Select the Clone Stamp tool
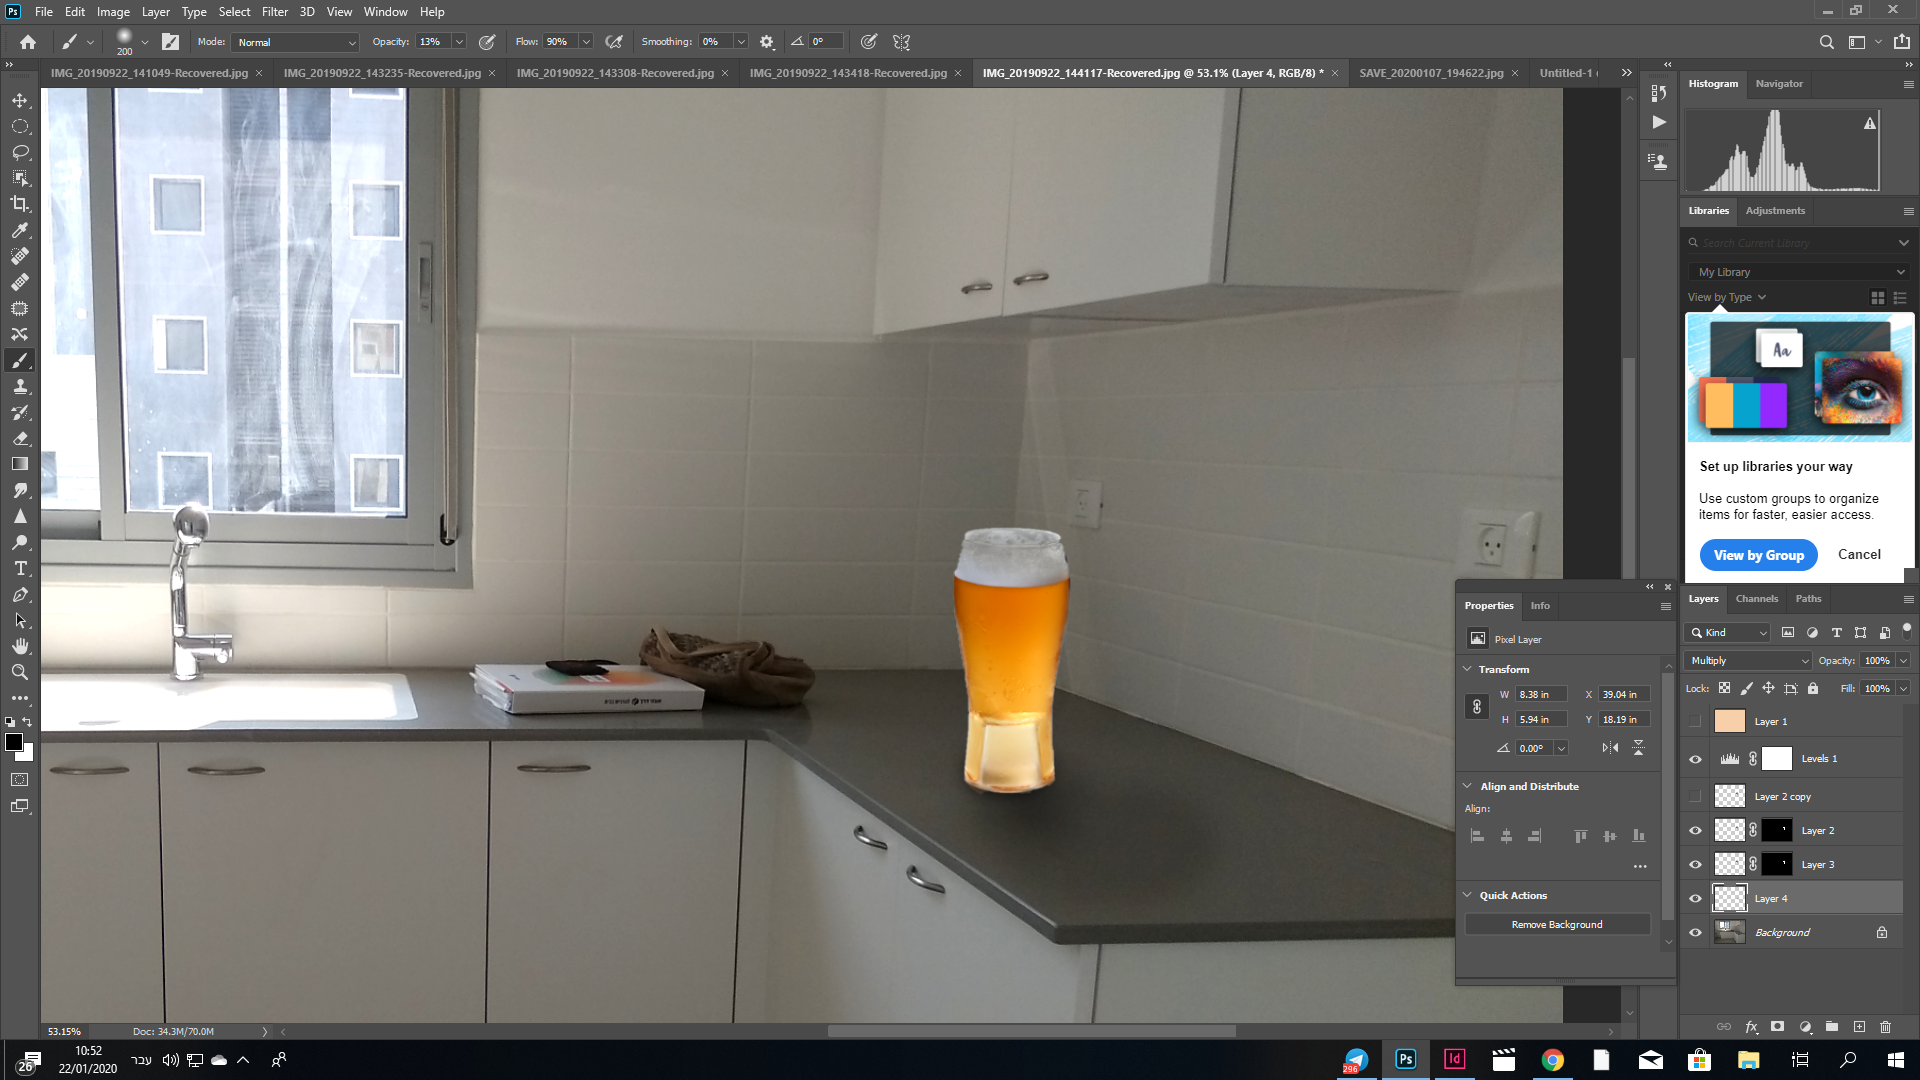The height and width of the screenshot is (1080, 1920). point(20,386)
